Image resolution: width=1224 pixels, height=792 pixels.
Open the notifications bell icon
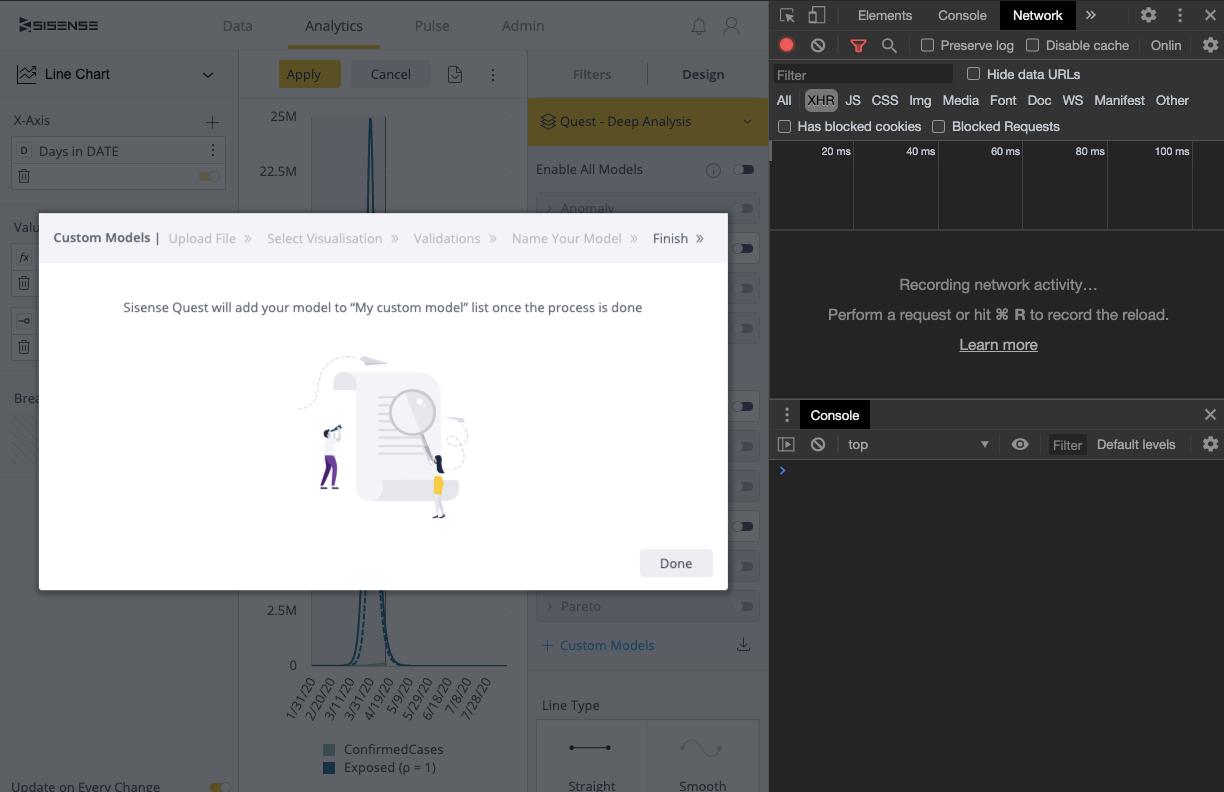coord(699,26)
